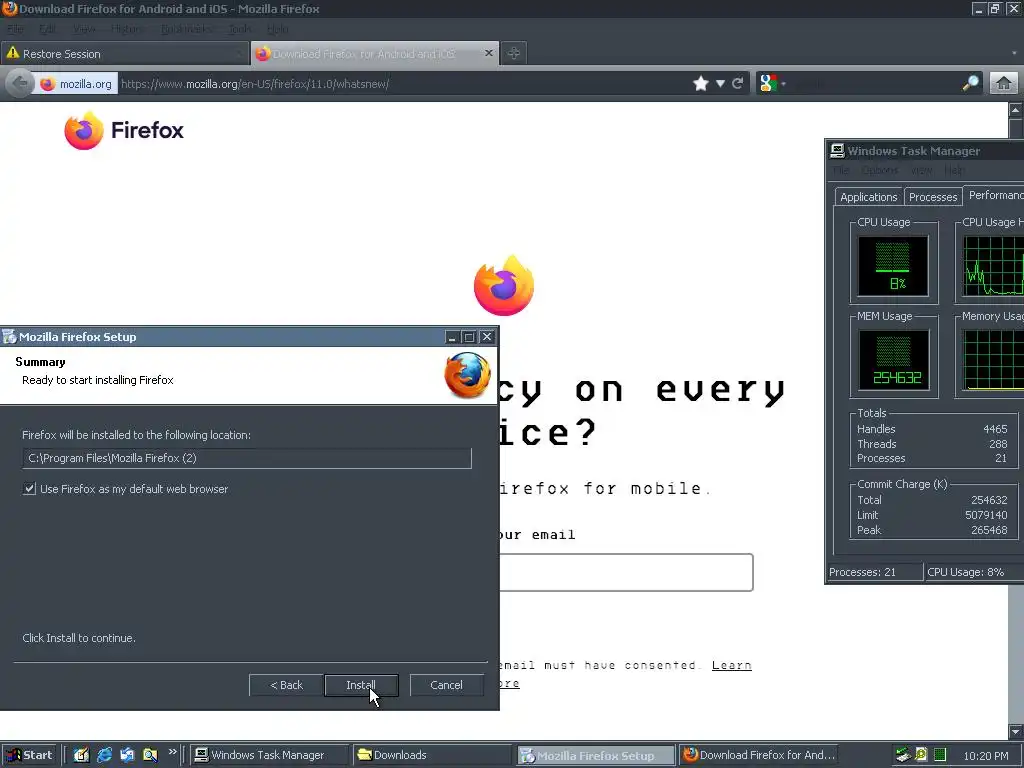Image resolution: width=1024 pixels, height=768 pixels.
Task: Click the Back button in Firefox Setup
Action: (286, 685)
